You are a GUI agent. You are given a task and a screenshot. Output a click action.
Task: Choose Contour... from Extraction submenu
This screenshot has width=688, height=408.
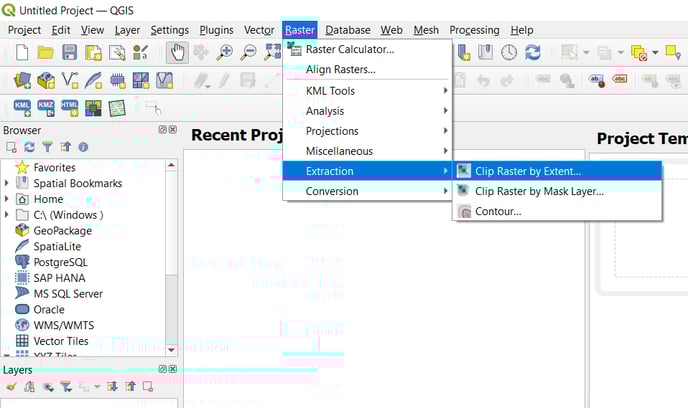point(557,211)
